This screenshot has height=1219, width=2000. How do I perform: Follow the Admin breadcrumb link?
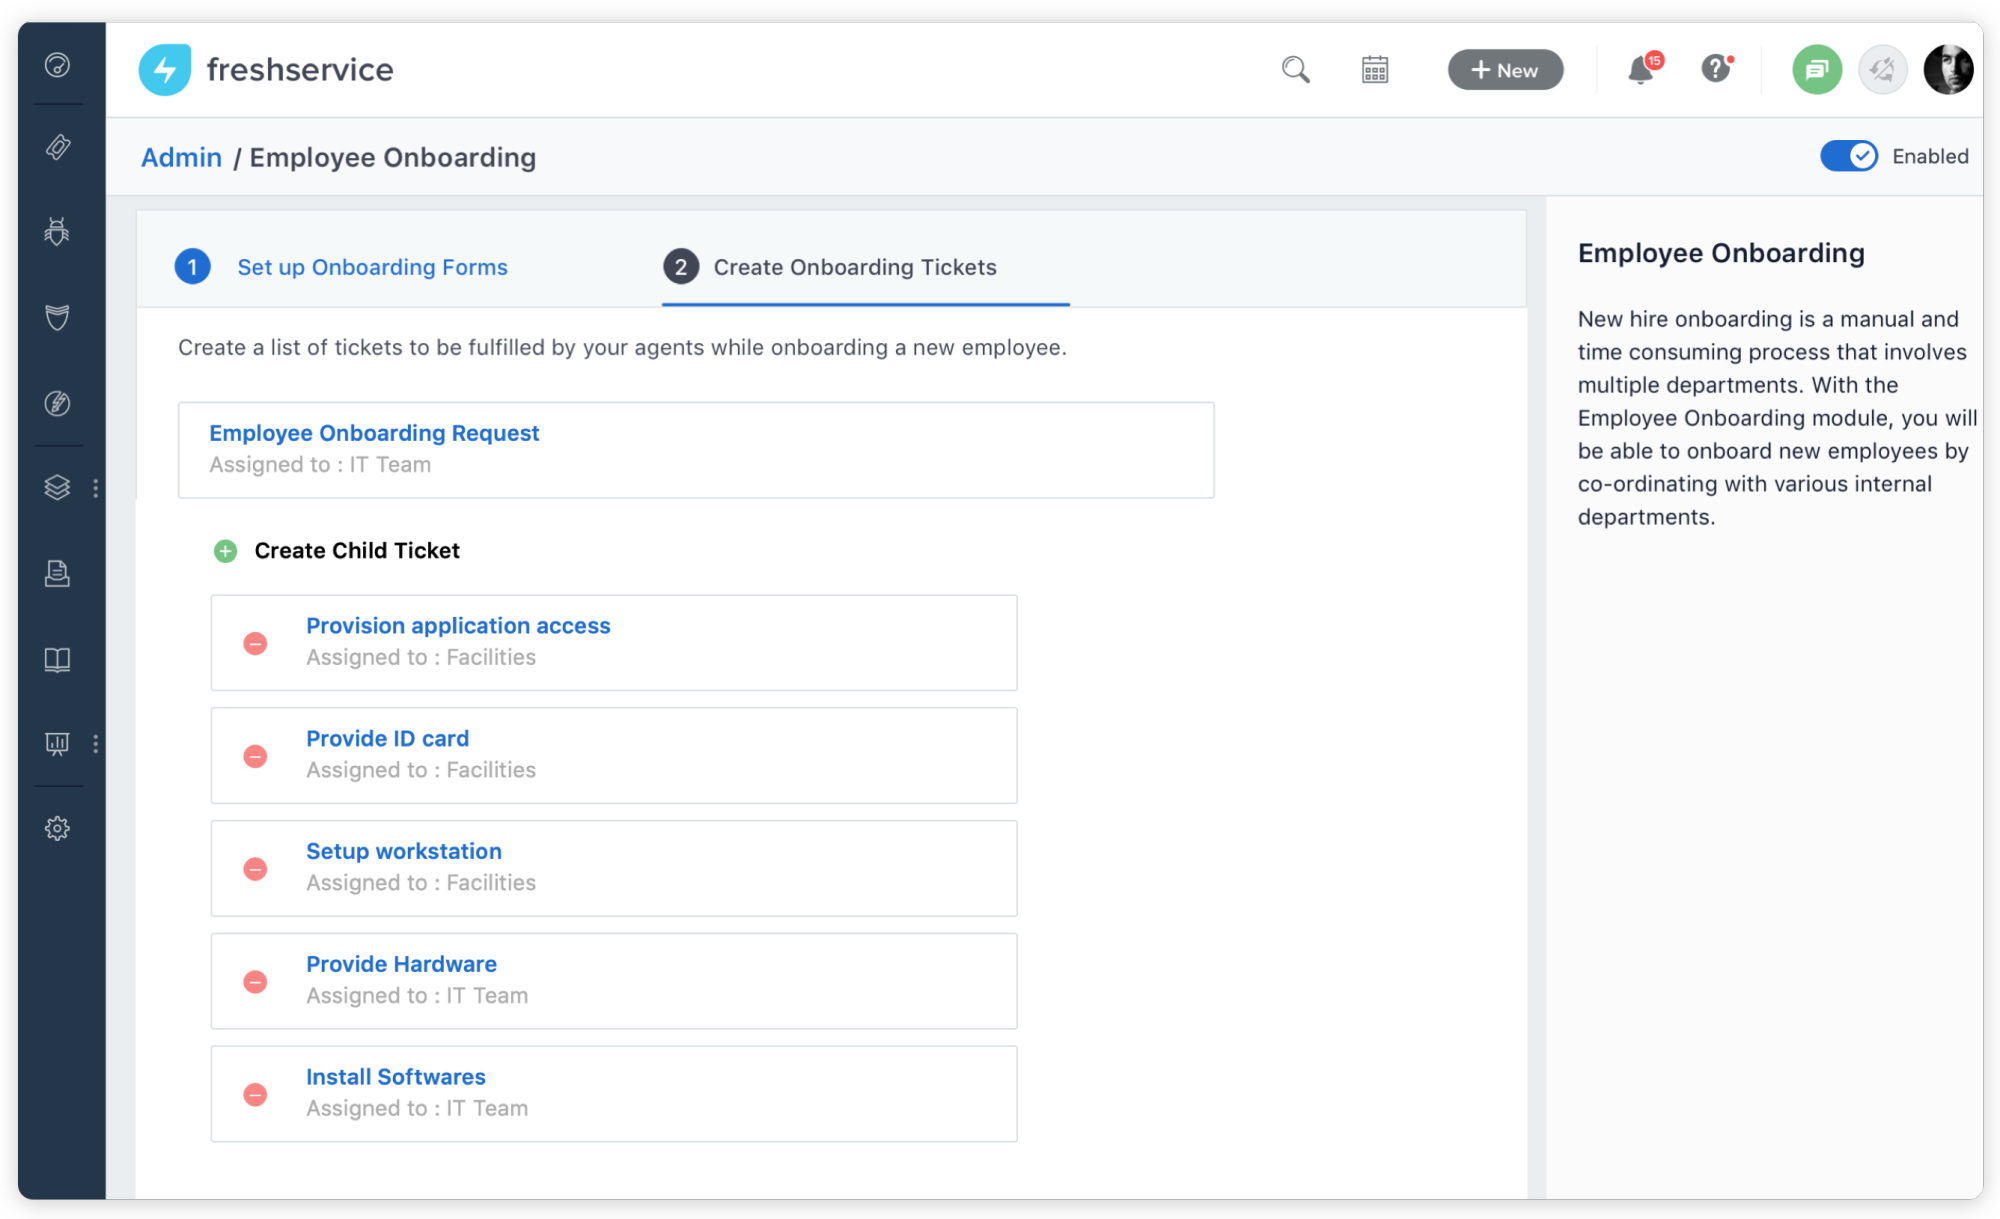(181, 158)
